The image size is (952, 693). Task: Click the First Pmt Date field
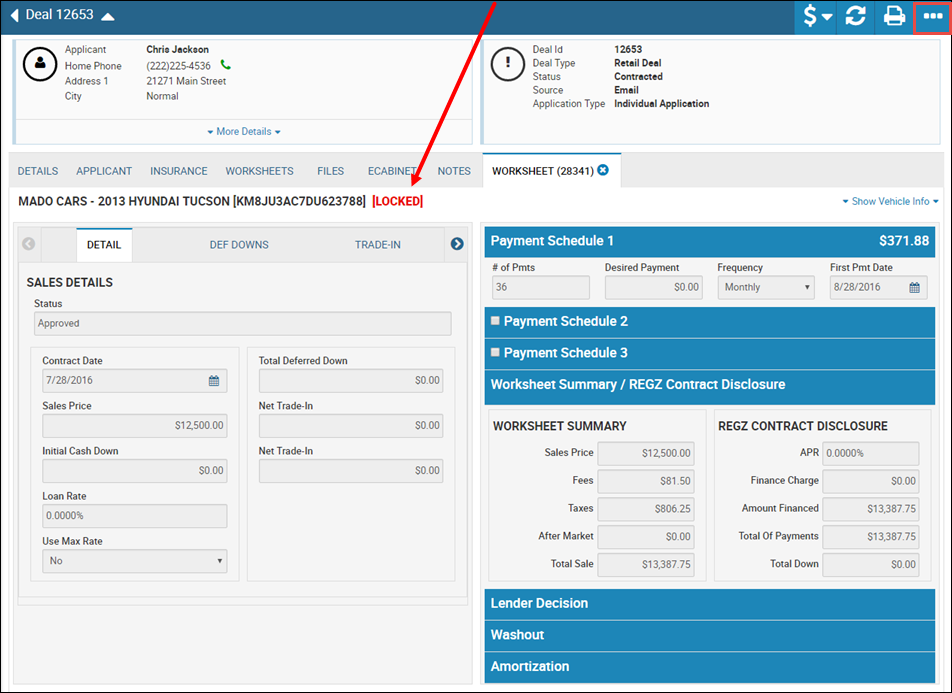[x=879, y=287]
